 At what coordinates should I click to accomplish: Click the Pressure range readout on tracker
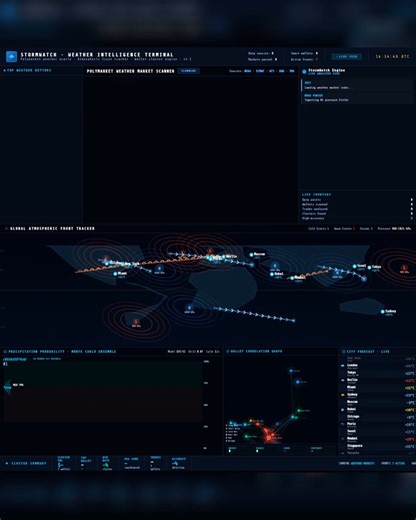point(394,229)
